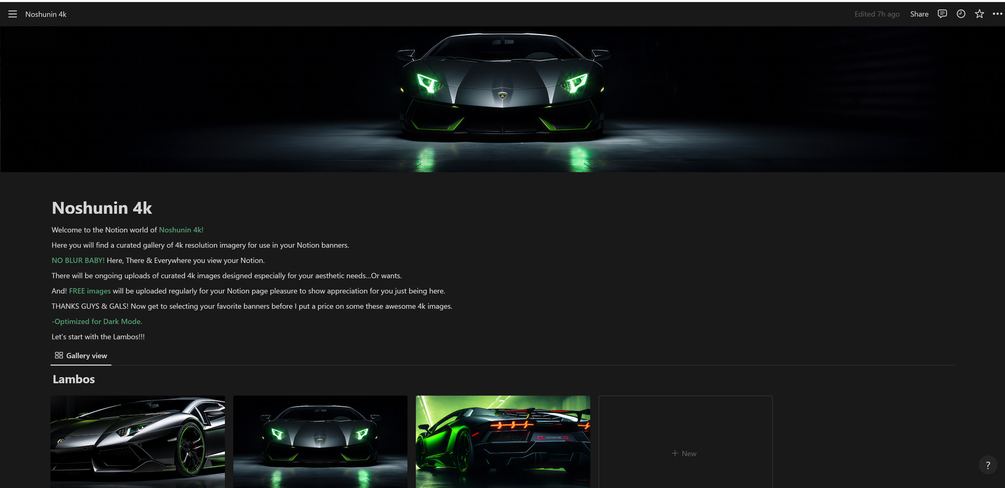Screen dimensions: 1005x488
Task: Click the ongoing uploads paragraph
Action: (x=226, y=276)
